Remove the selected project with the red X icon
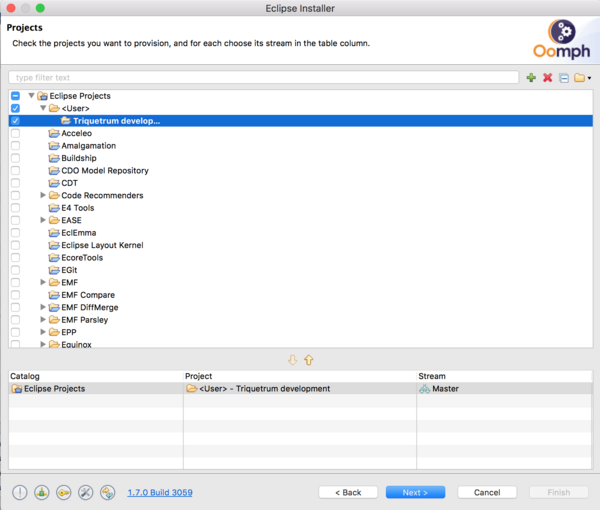The height and width of the screenshot is (510, 600). click(x=547, y=78)
